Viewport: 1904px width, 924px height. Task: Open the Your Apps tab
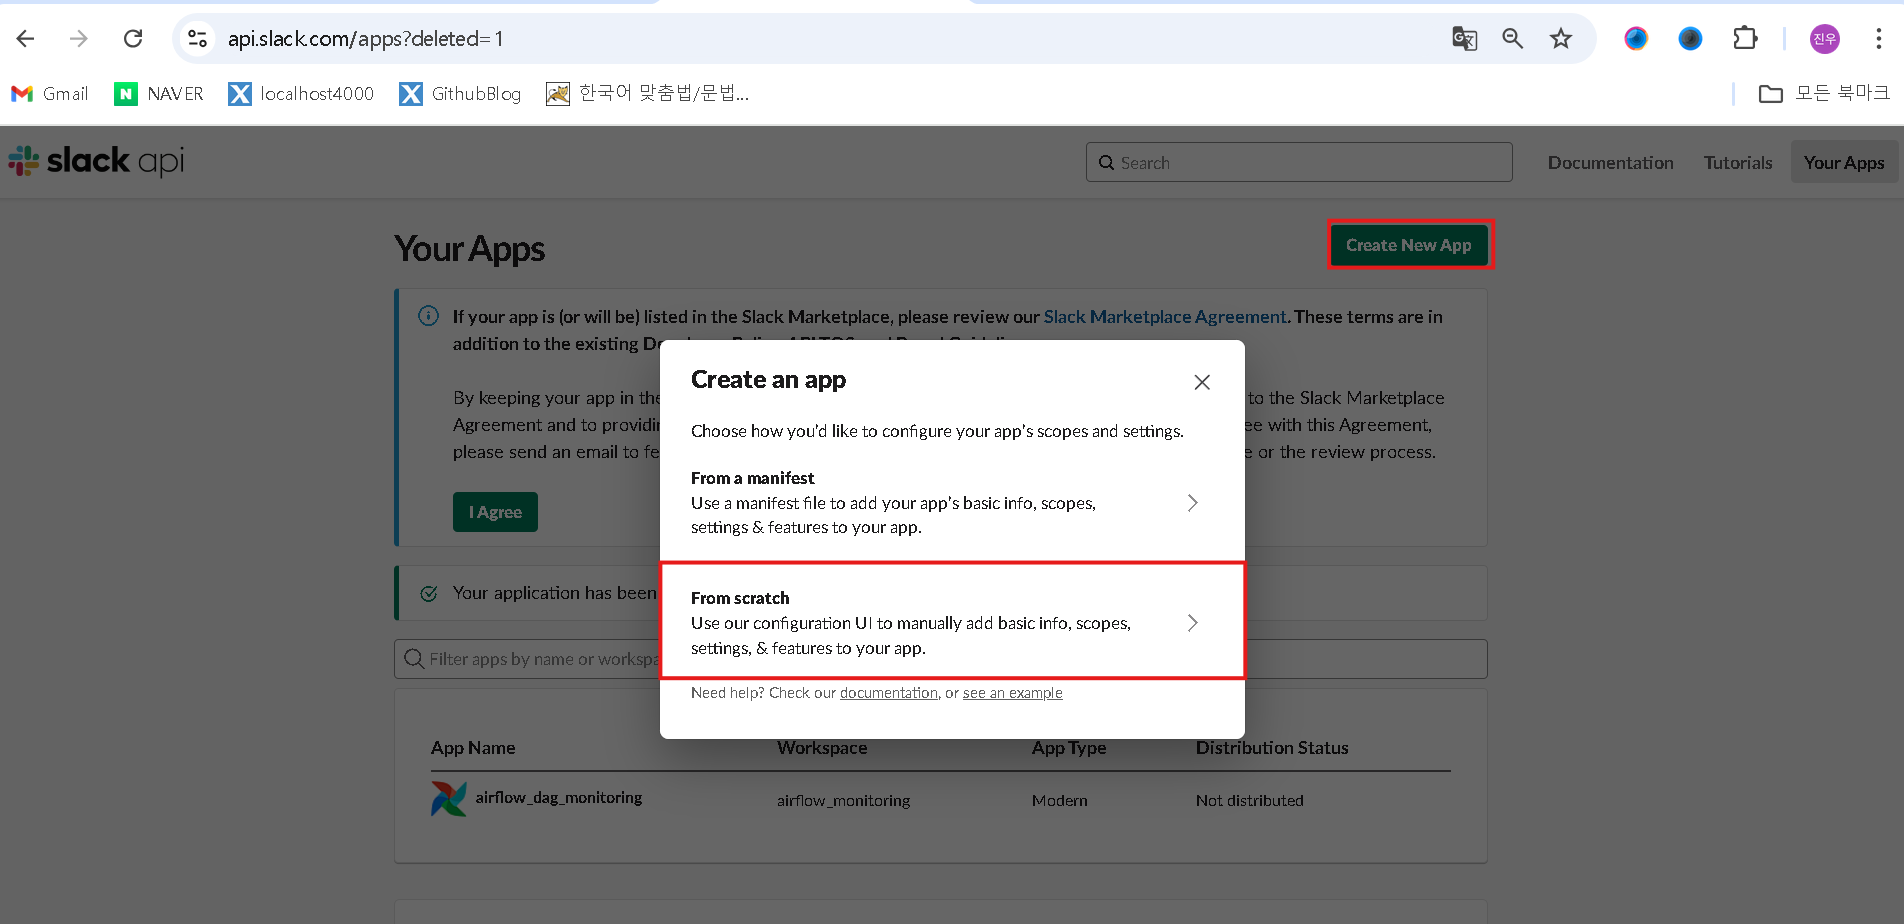click(1843, 163)
